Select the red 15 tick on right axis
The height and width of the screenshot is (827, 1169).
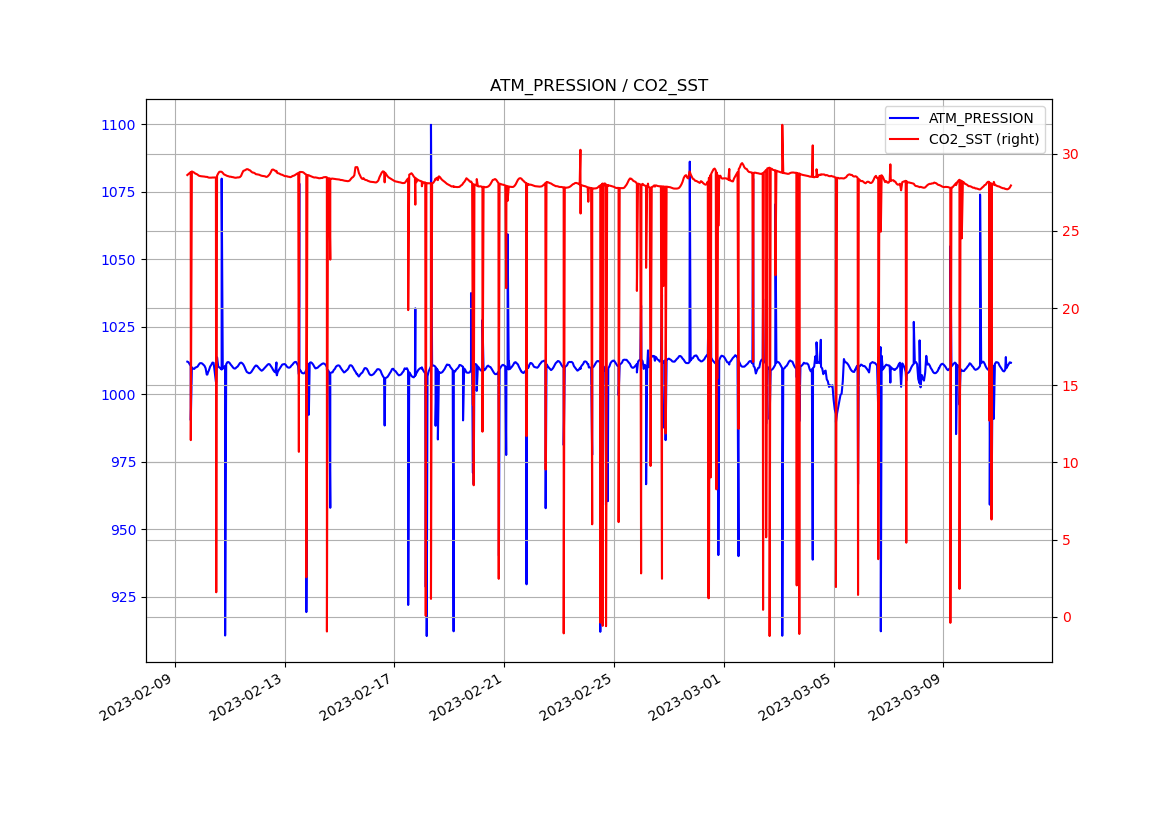(x=1071, y=386)
